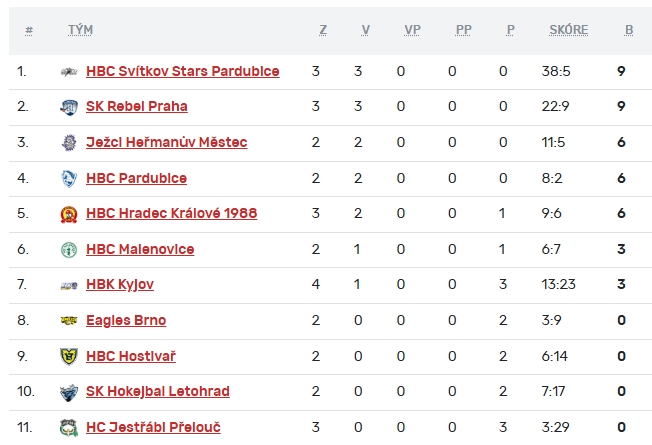The image size is (652, 445).
Task: Click the SK Rebel Praha logo
Action: point(69,107)
